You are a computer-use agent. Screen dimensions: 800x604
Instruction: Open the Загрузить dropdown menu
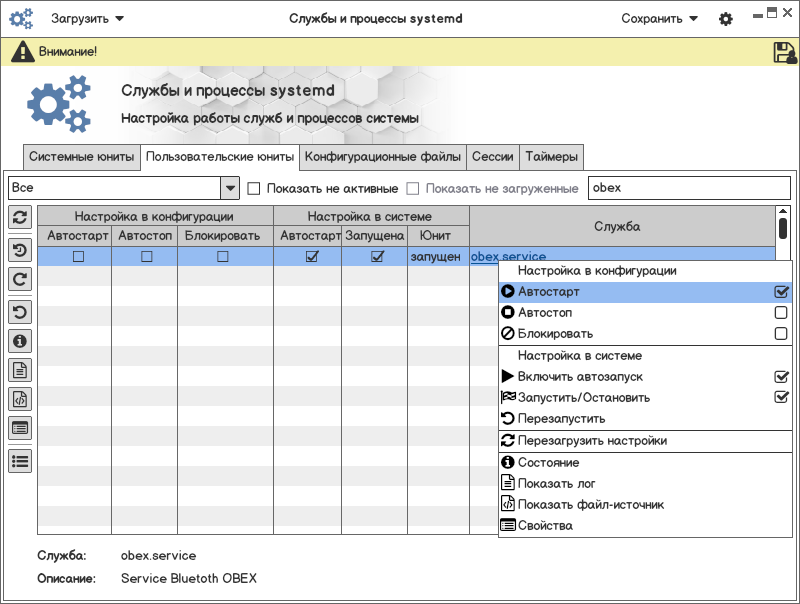88,19
